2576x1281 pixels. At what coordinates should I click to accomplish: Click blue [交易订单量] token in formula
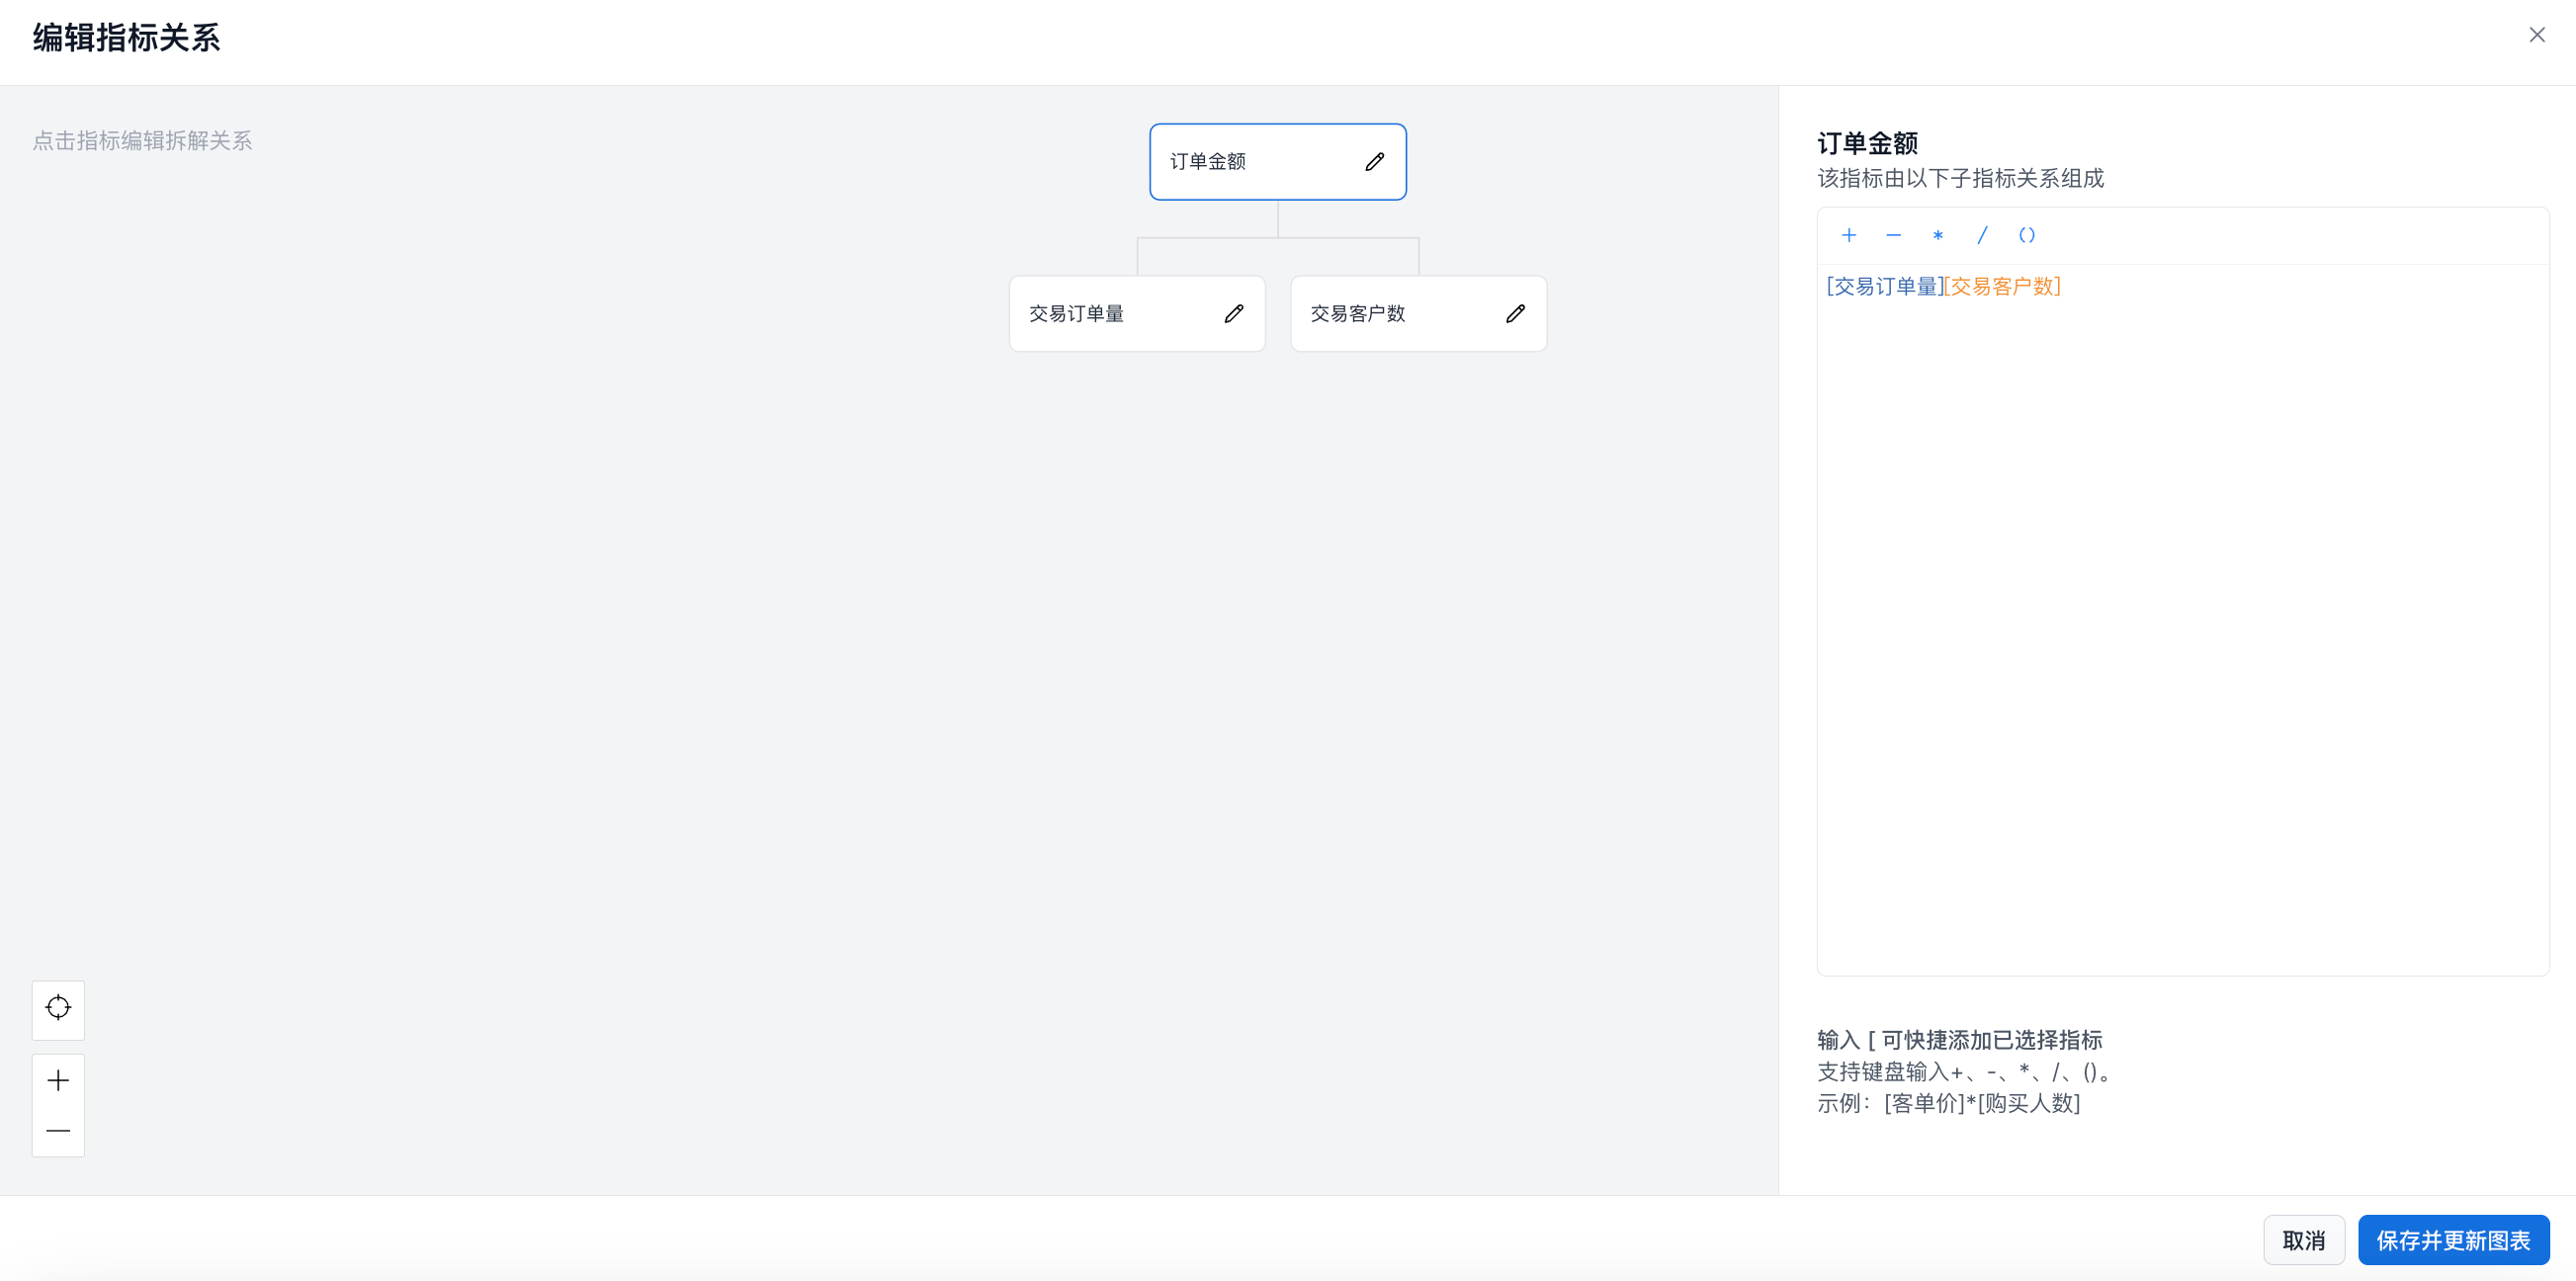click(x=1885, y=287)
